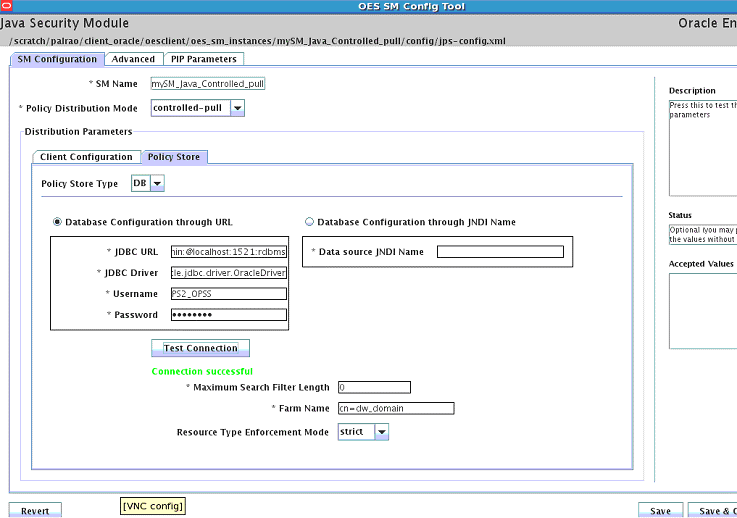Screen dimensions: 737x518
Task: Click the DB value in Policy Store Type
Action: 141,183
